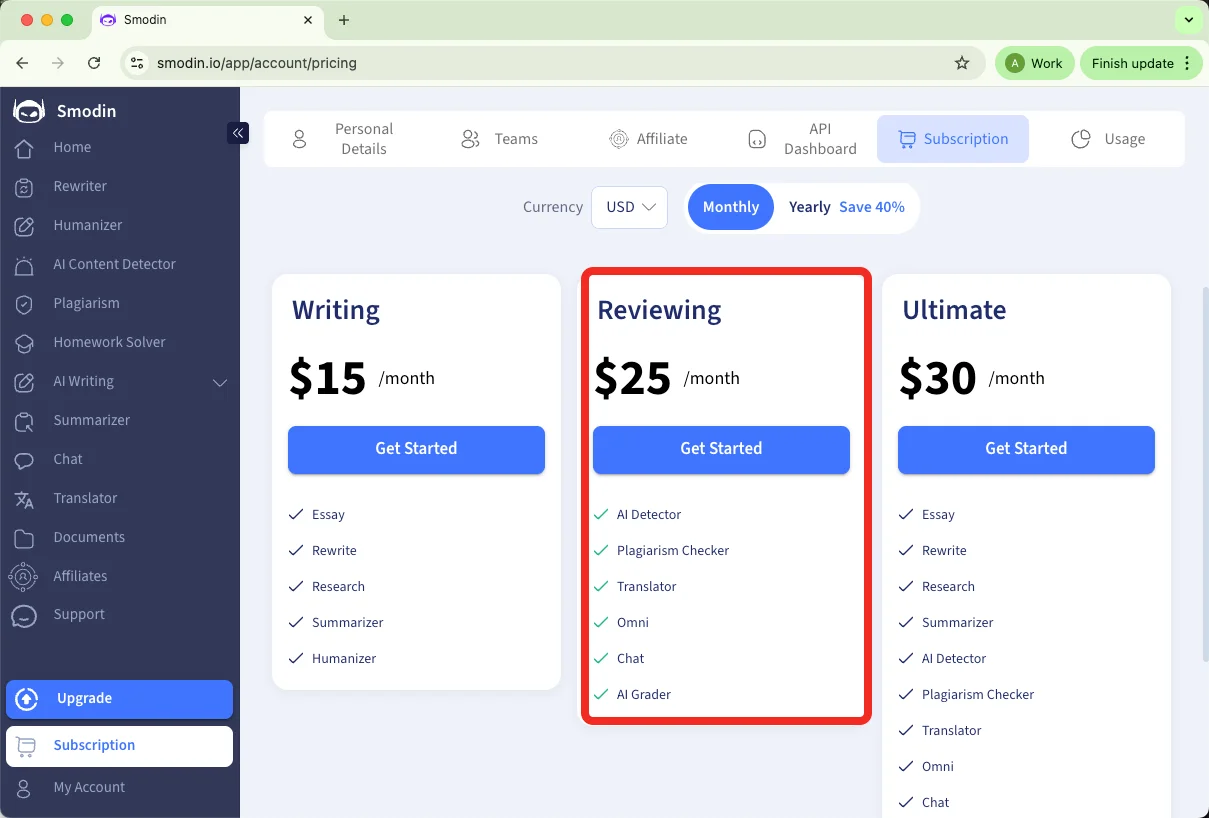Open the Summarizer icon
Screen dimensions: 1209x818
click(24, 421)
